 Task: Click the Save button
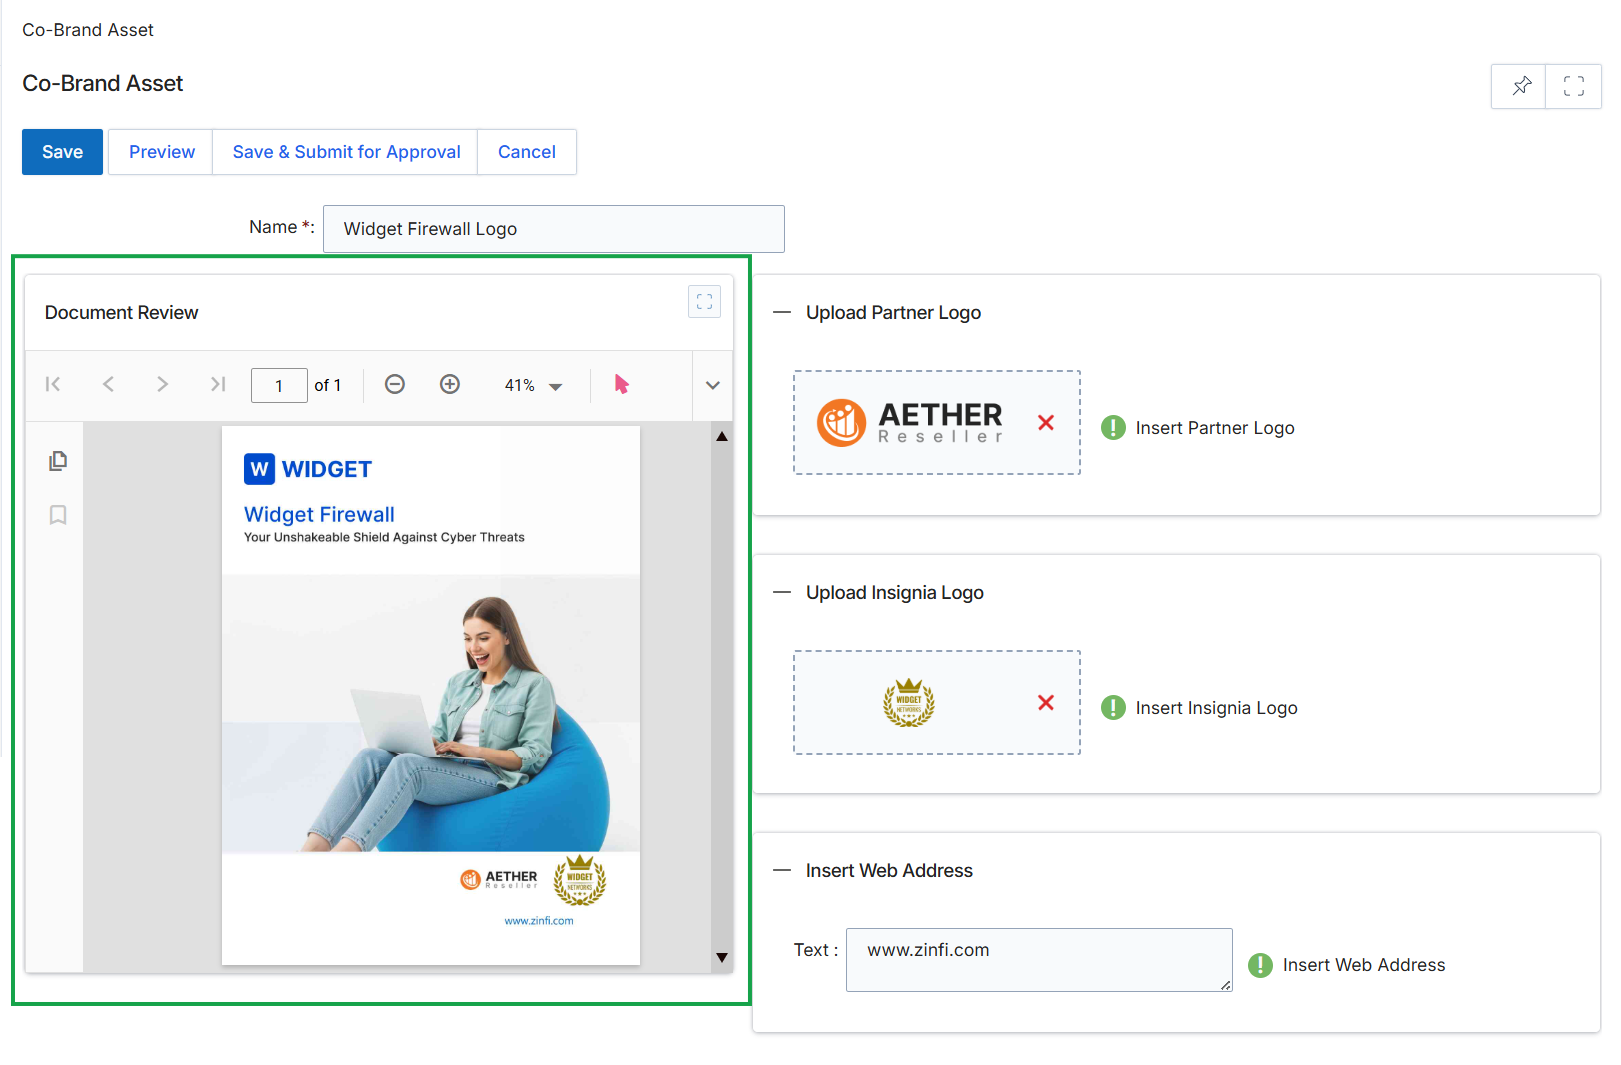62,152
